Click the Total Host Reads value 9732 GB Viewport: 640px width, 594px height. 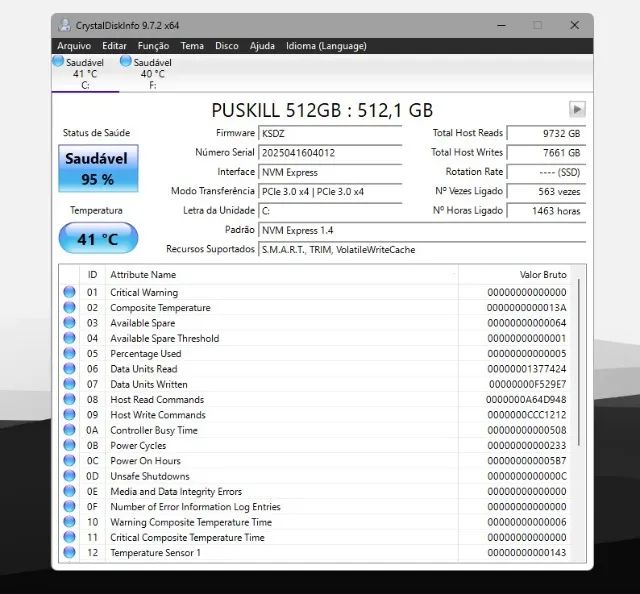pyautogui.click(x=546, y=133)
